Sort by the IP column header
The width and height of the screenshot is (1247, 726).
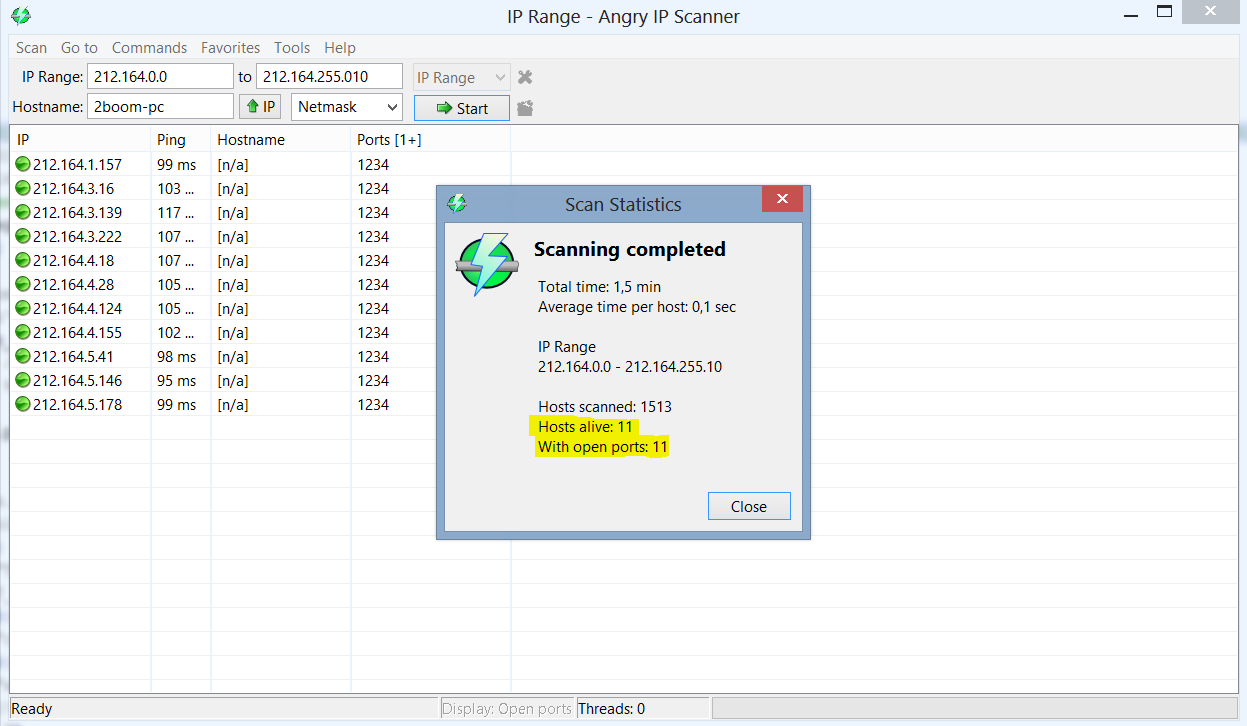click(80, 140)
